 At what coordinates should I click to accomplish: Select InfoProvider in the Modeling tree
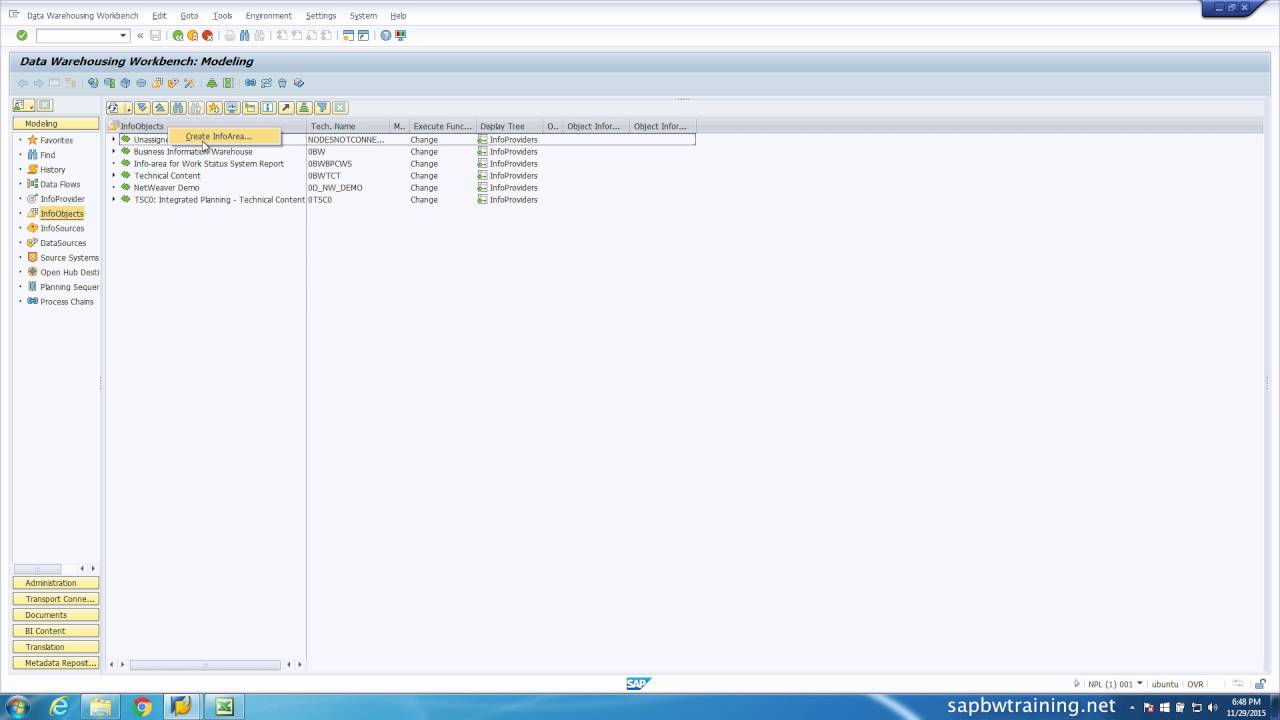coord(62,199)
